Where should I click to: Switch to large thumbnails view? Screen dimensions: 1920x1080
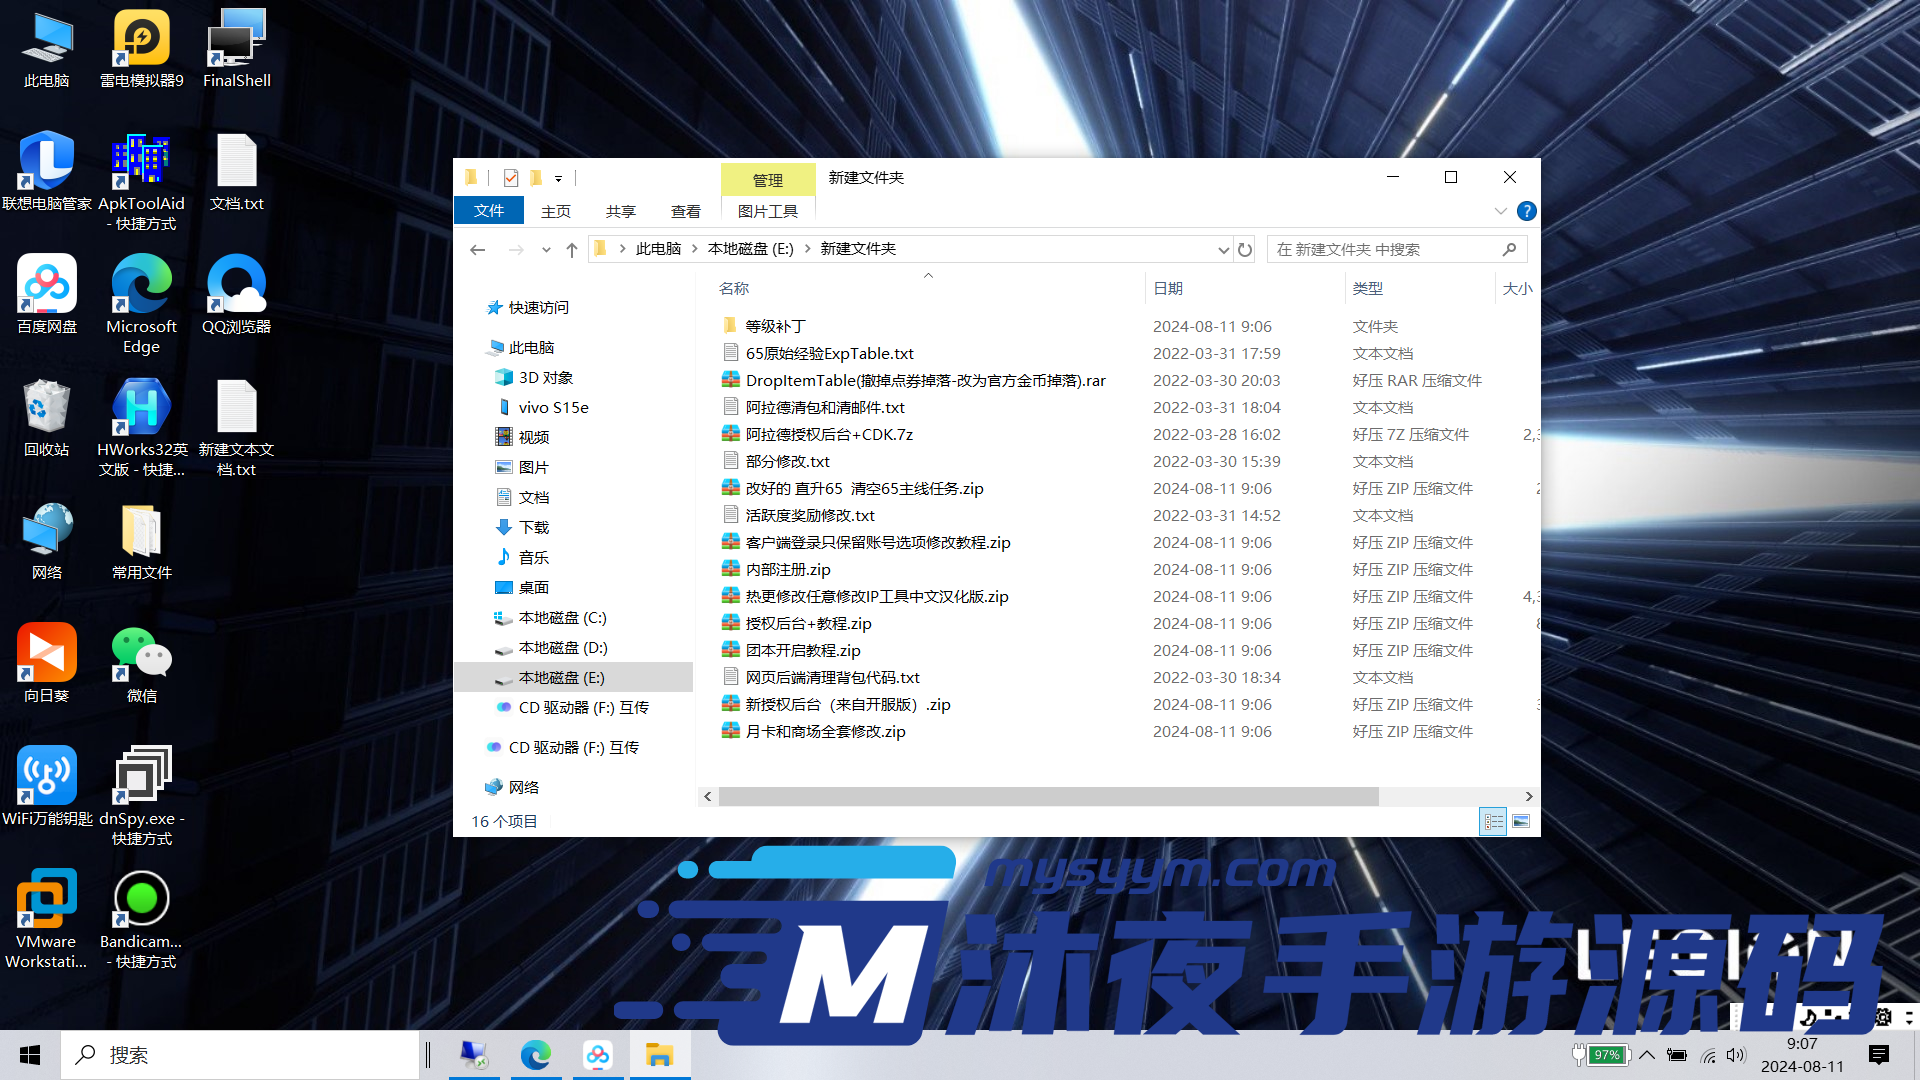tap(1521, 821)
